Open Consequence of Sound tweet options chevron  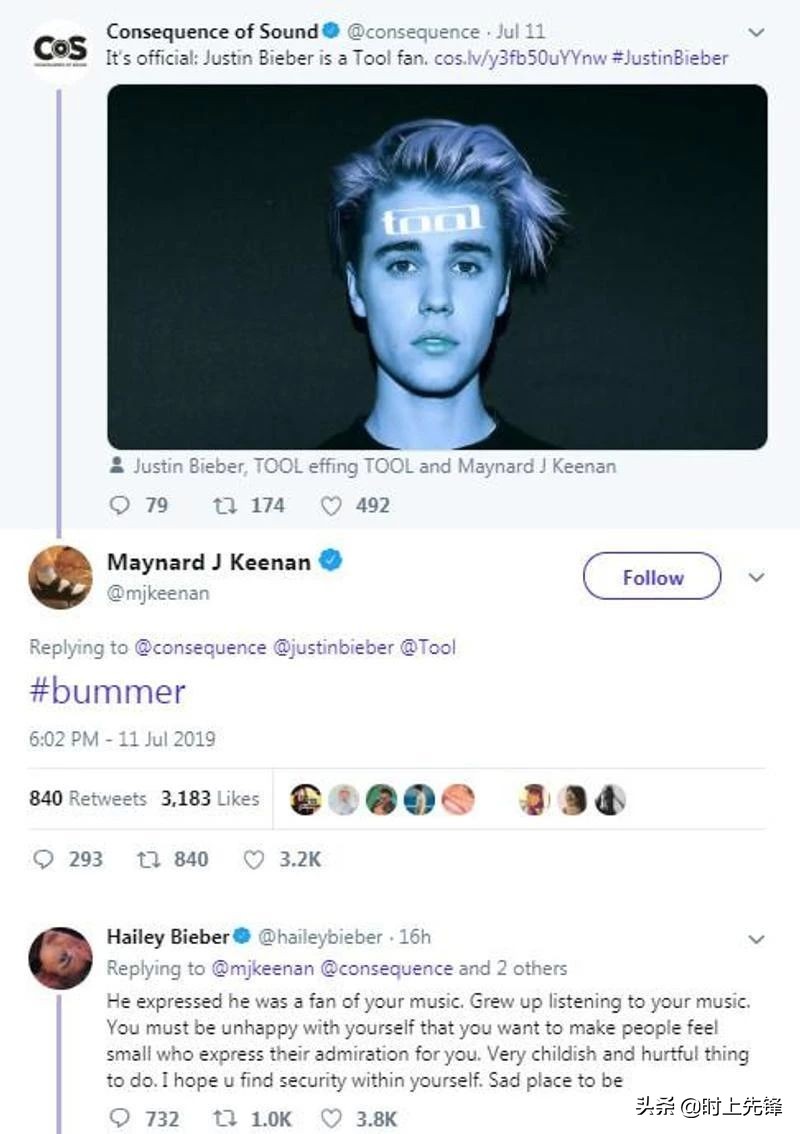(757, 33)
